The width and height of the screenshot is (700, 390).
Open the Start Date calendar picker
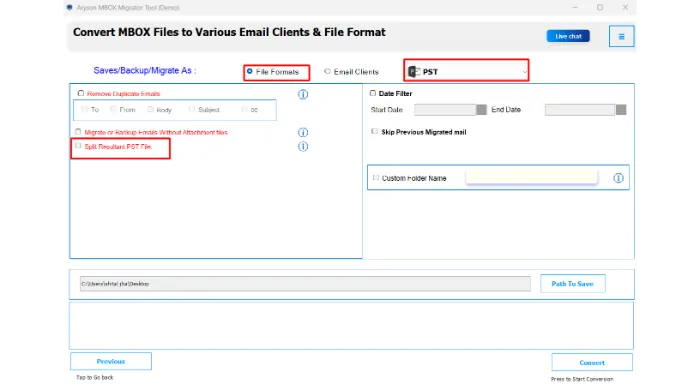pos(481,110)
